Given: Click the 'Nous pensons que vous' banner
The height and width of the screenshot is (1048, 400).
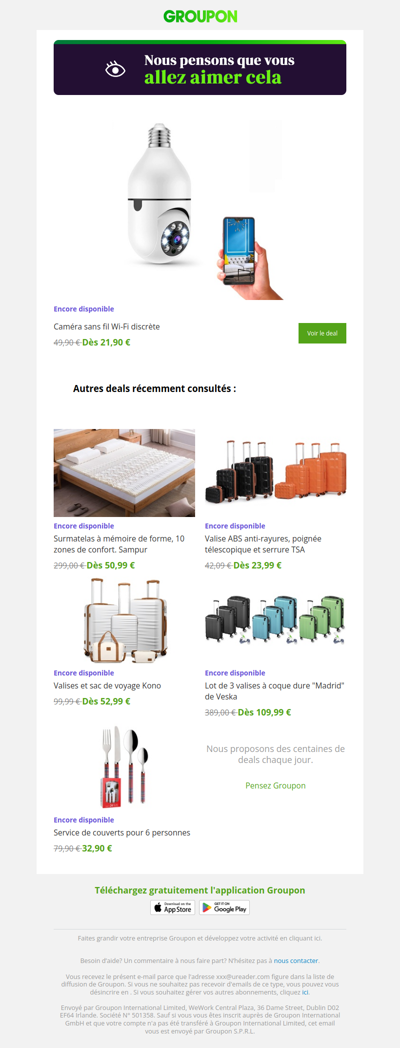Looking at the screenshot, I should [200, 68].
